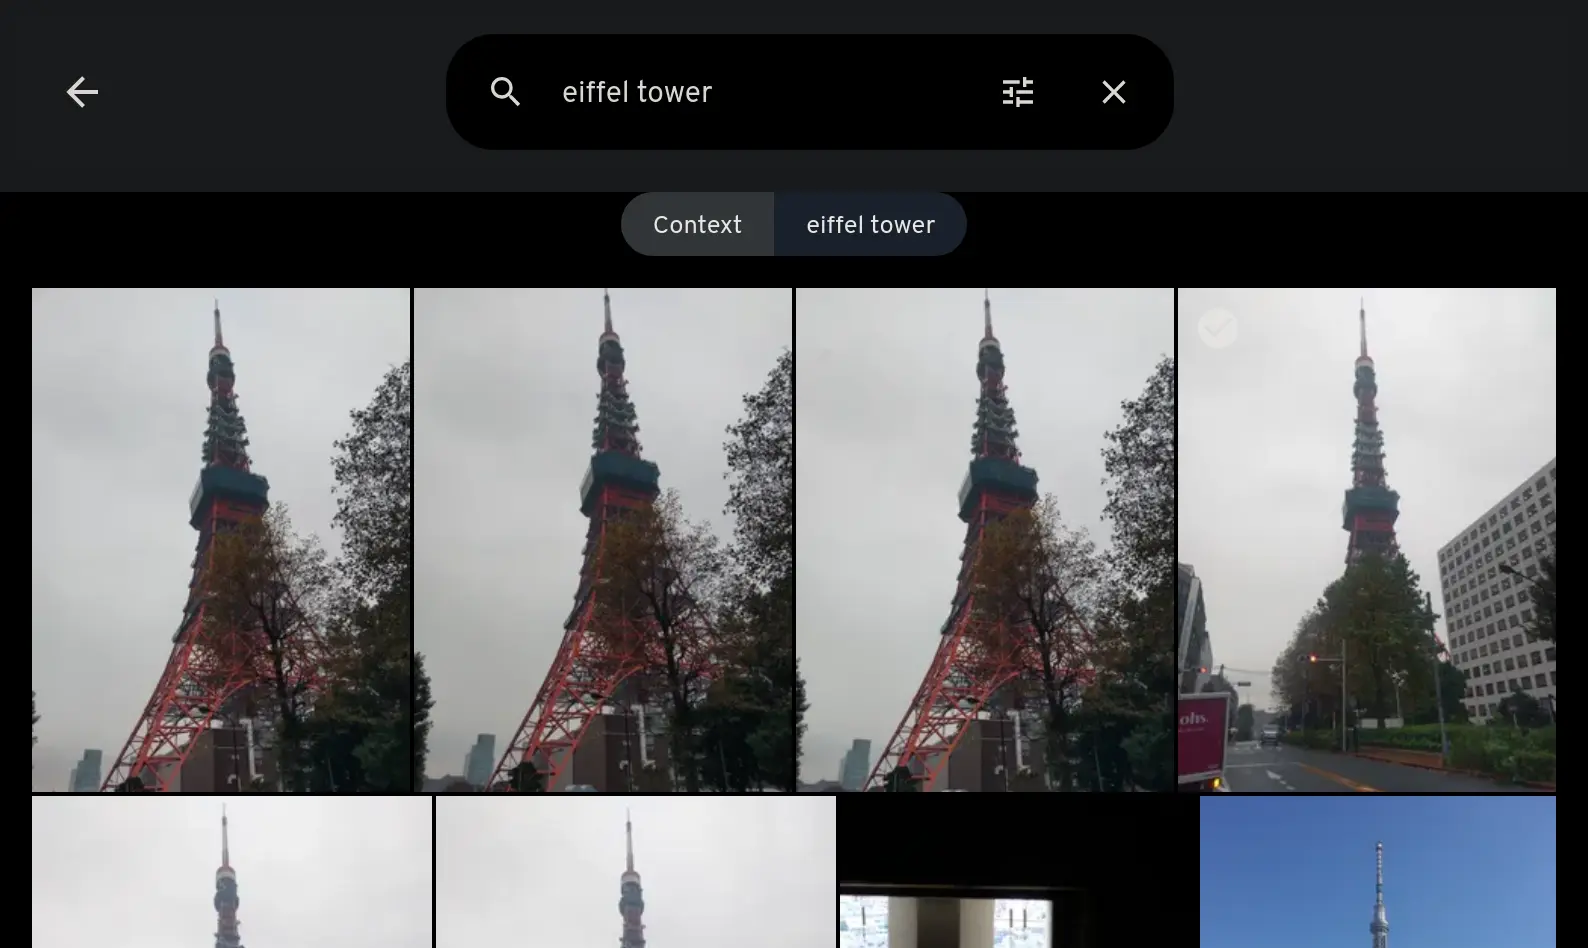The image size is (1588, 948).
Task: Open third red tower photo in top row
Action: [x=985, y=540]
